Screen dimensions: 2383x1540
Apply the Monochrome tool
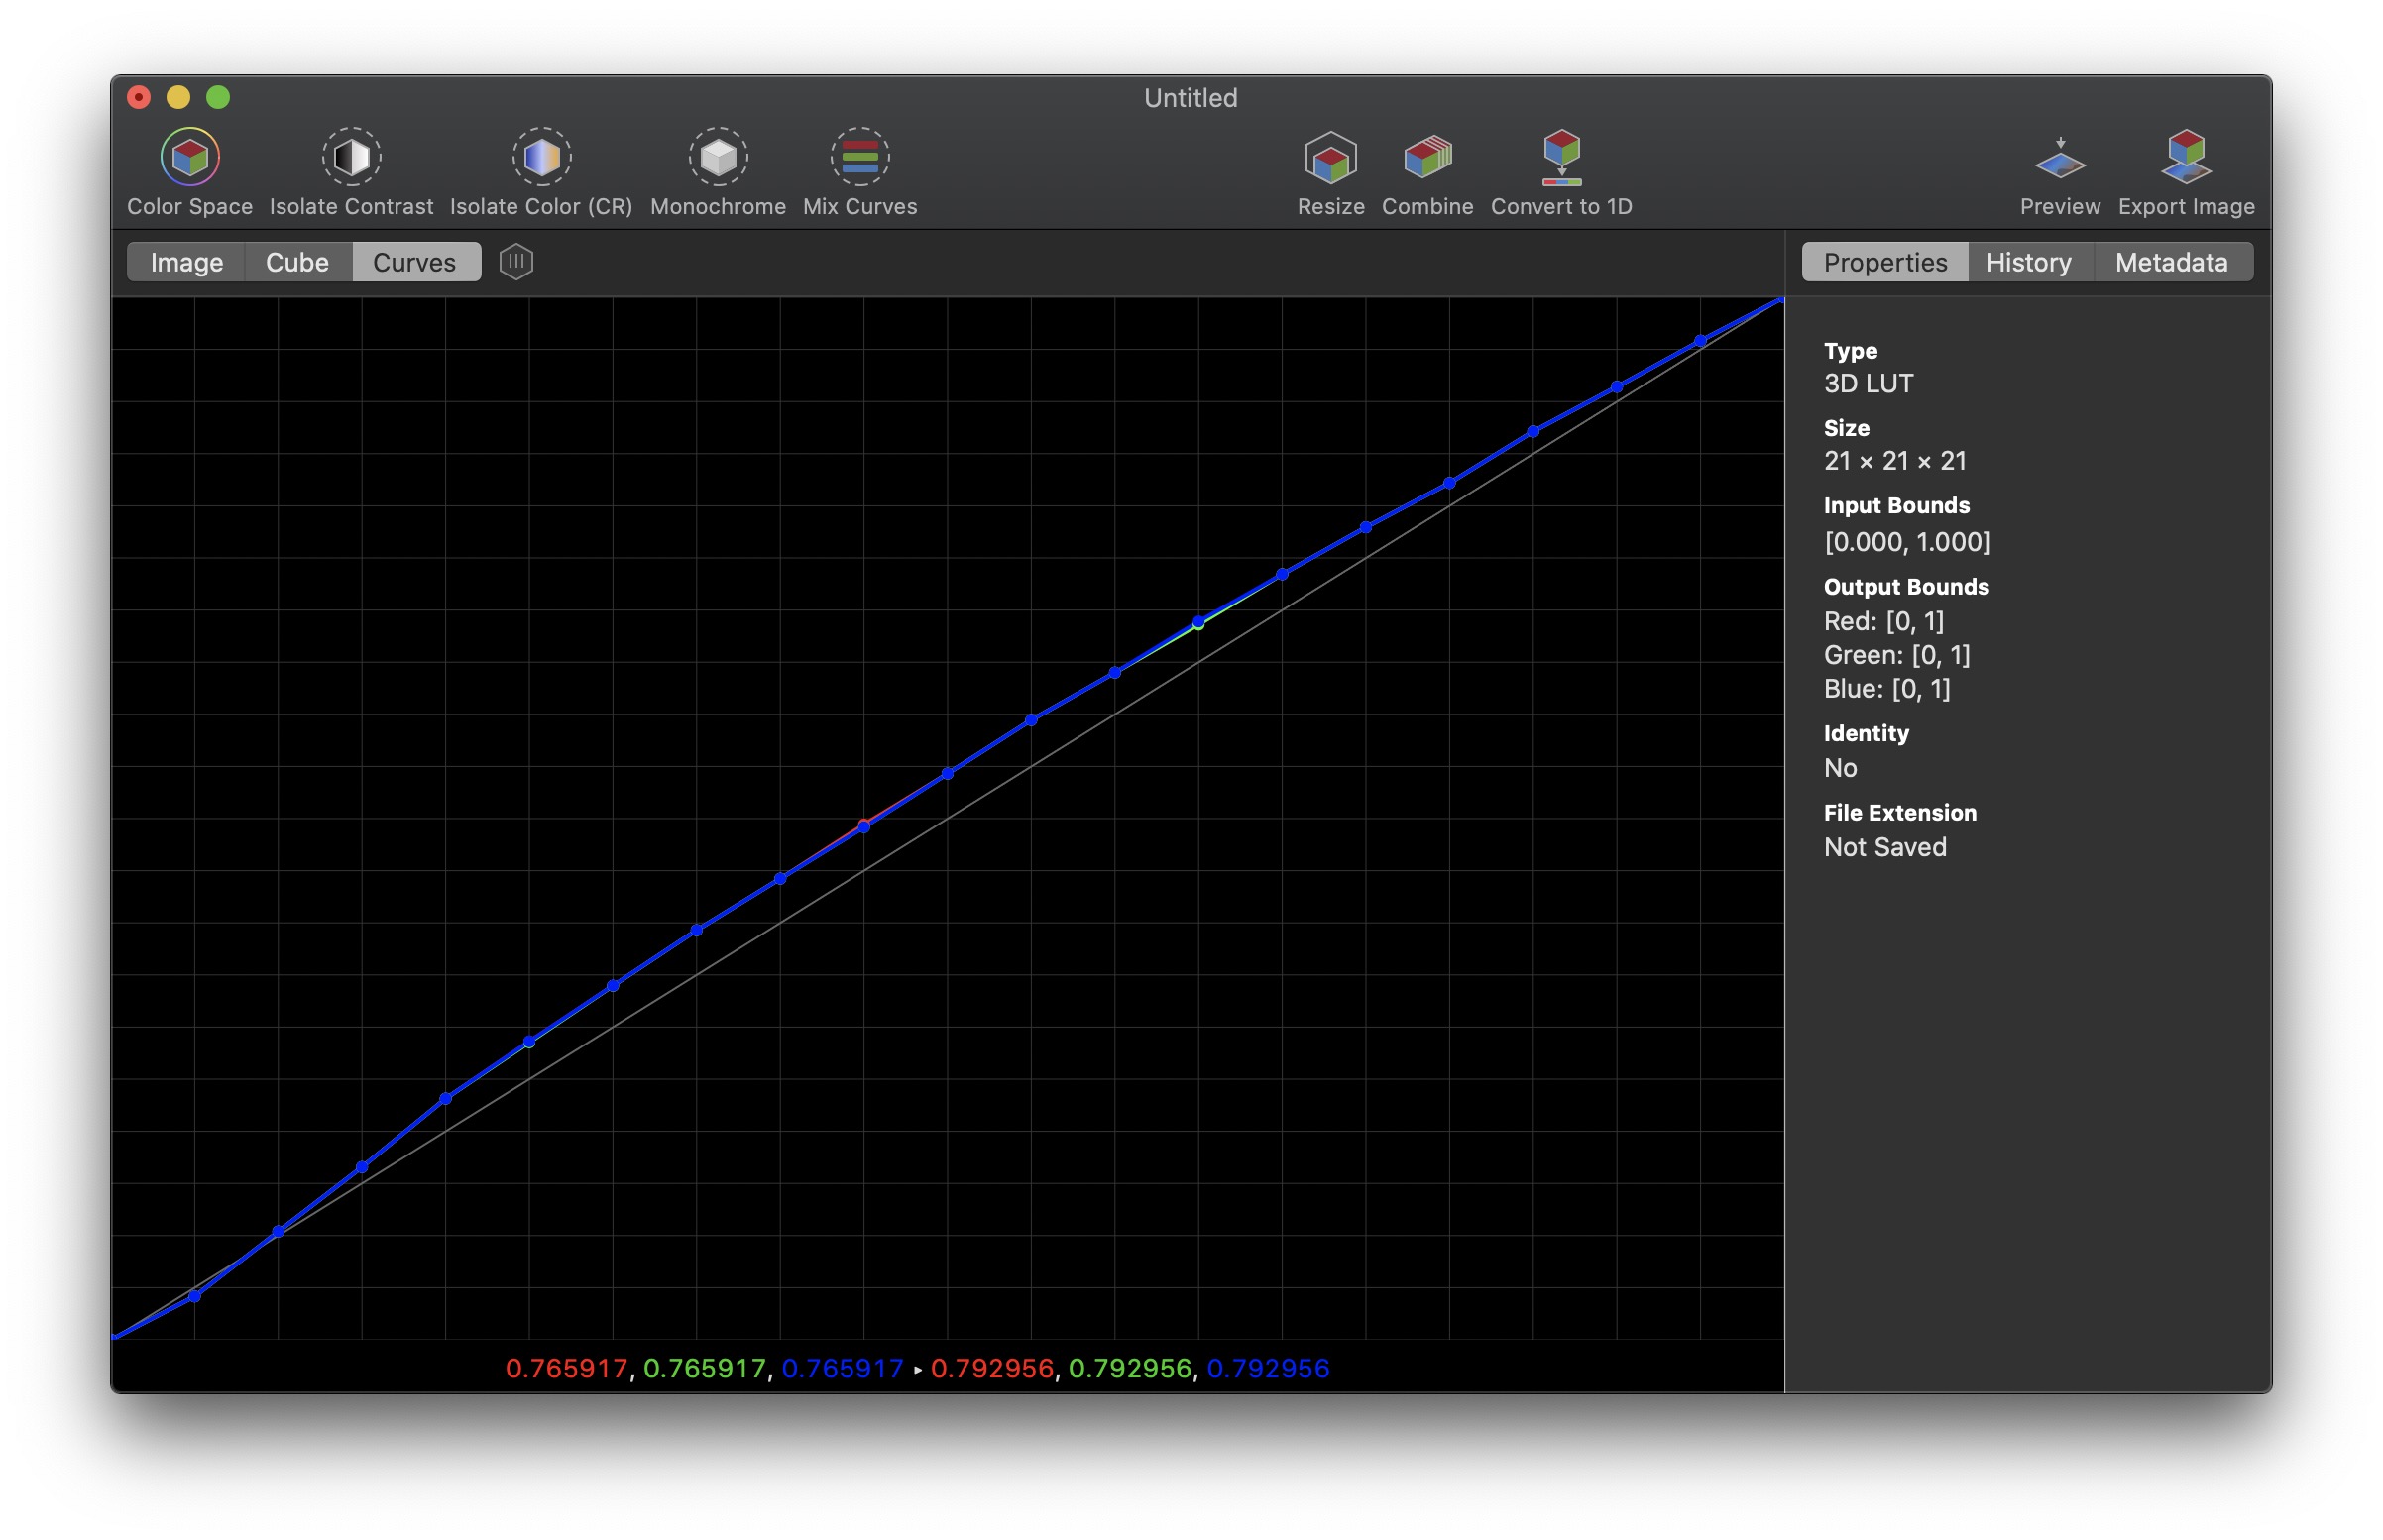click(718, 172)
